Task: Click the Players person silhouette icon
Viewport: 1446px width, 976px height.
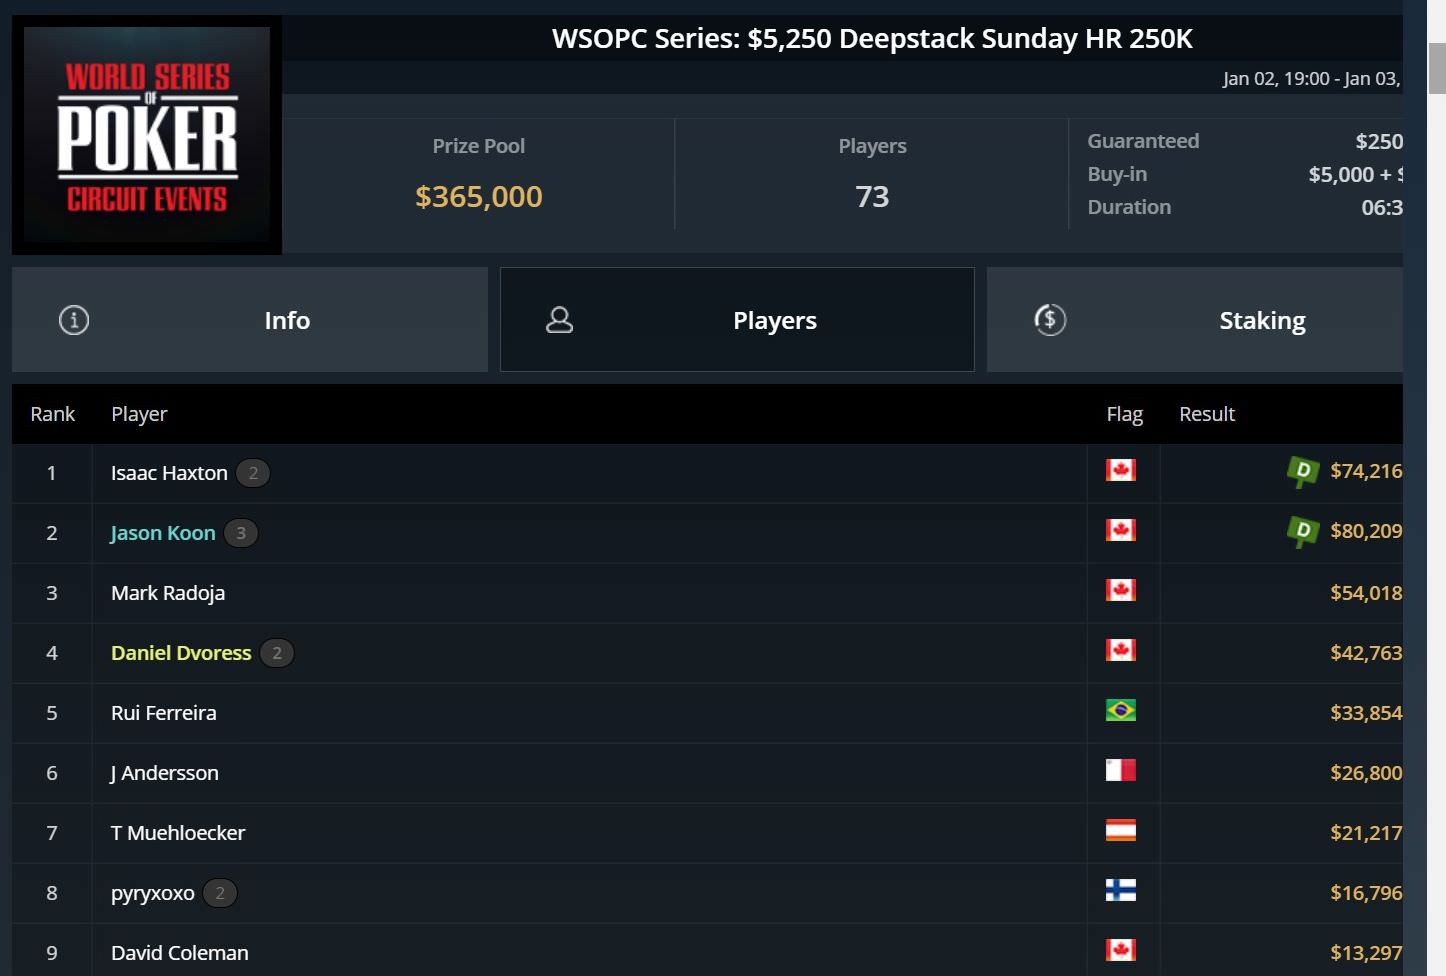Action: (x=559, y=320)
